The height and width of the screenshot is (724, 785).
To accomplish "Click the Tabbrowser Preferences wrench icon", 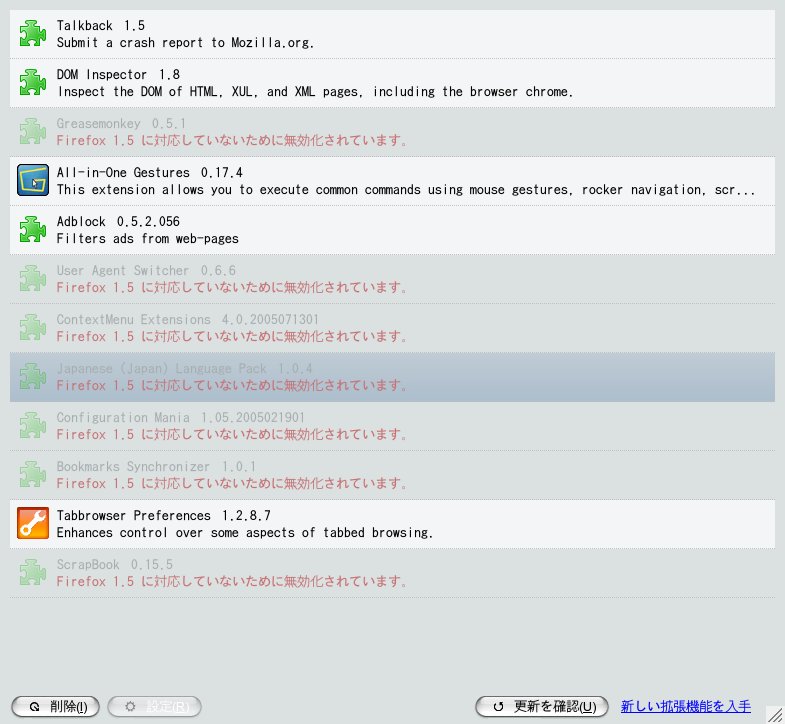I will point(33,523).
